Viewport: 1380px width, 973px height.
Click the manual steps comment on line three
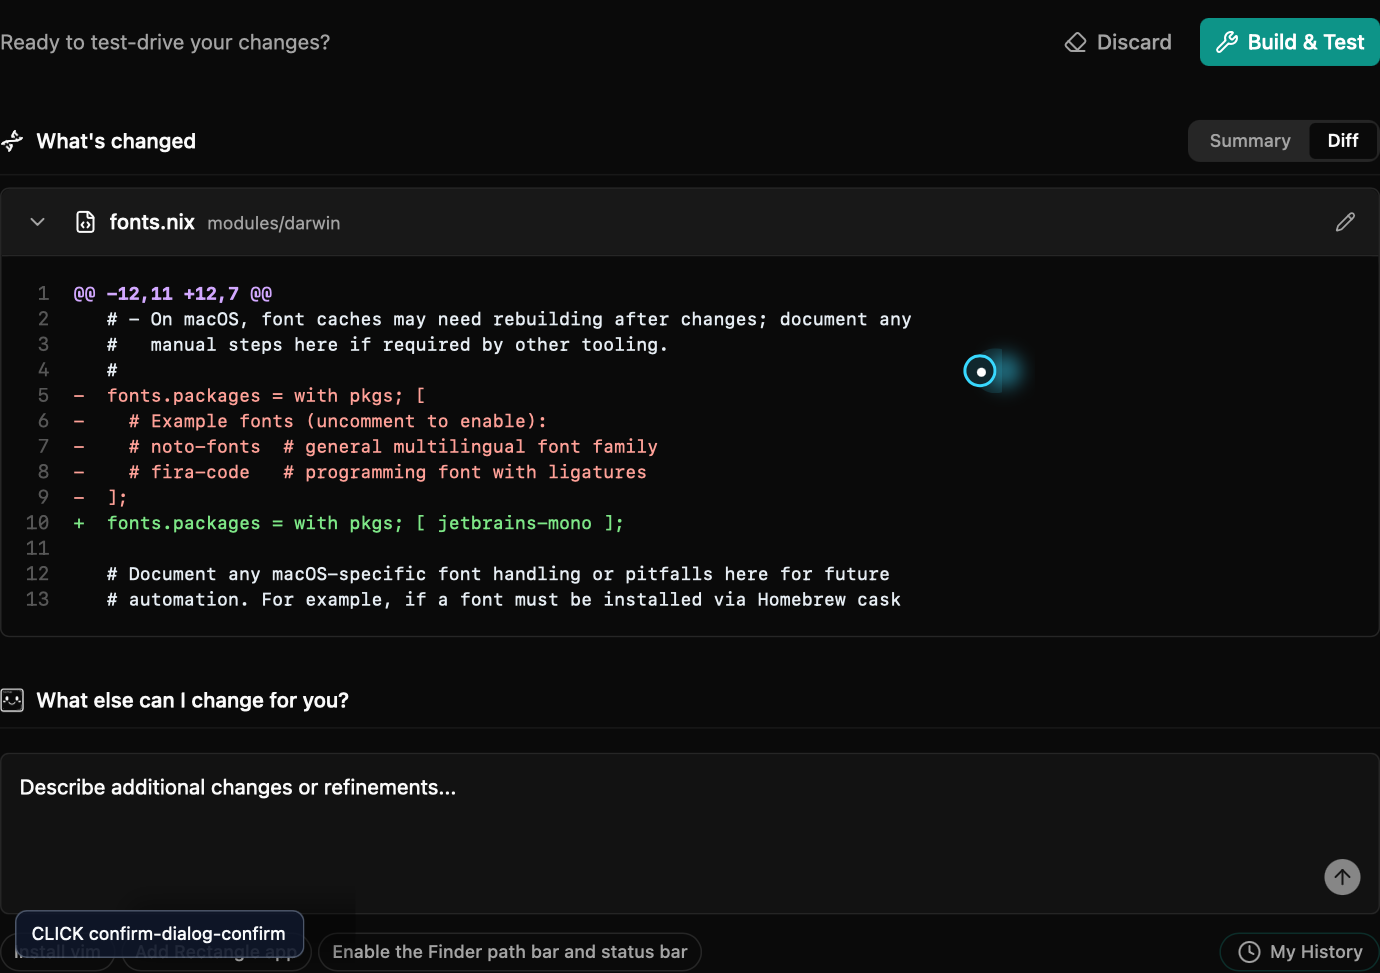tap(387, 345)
